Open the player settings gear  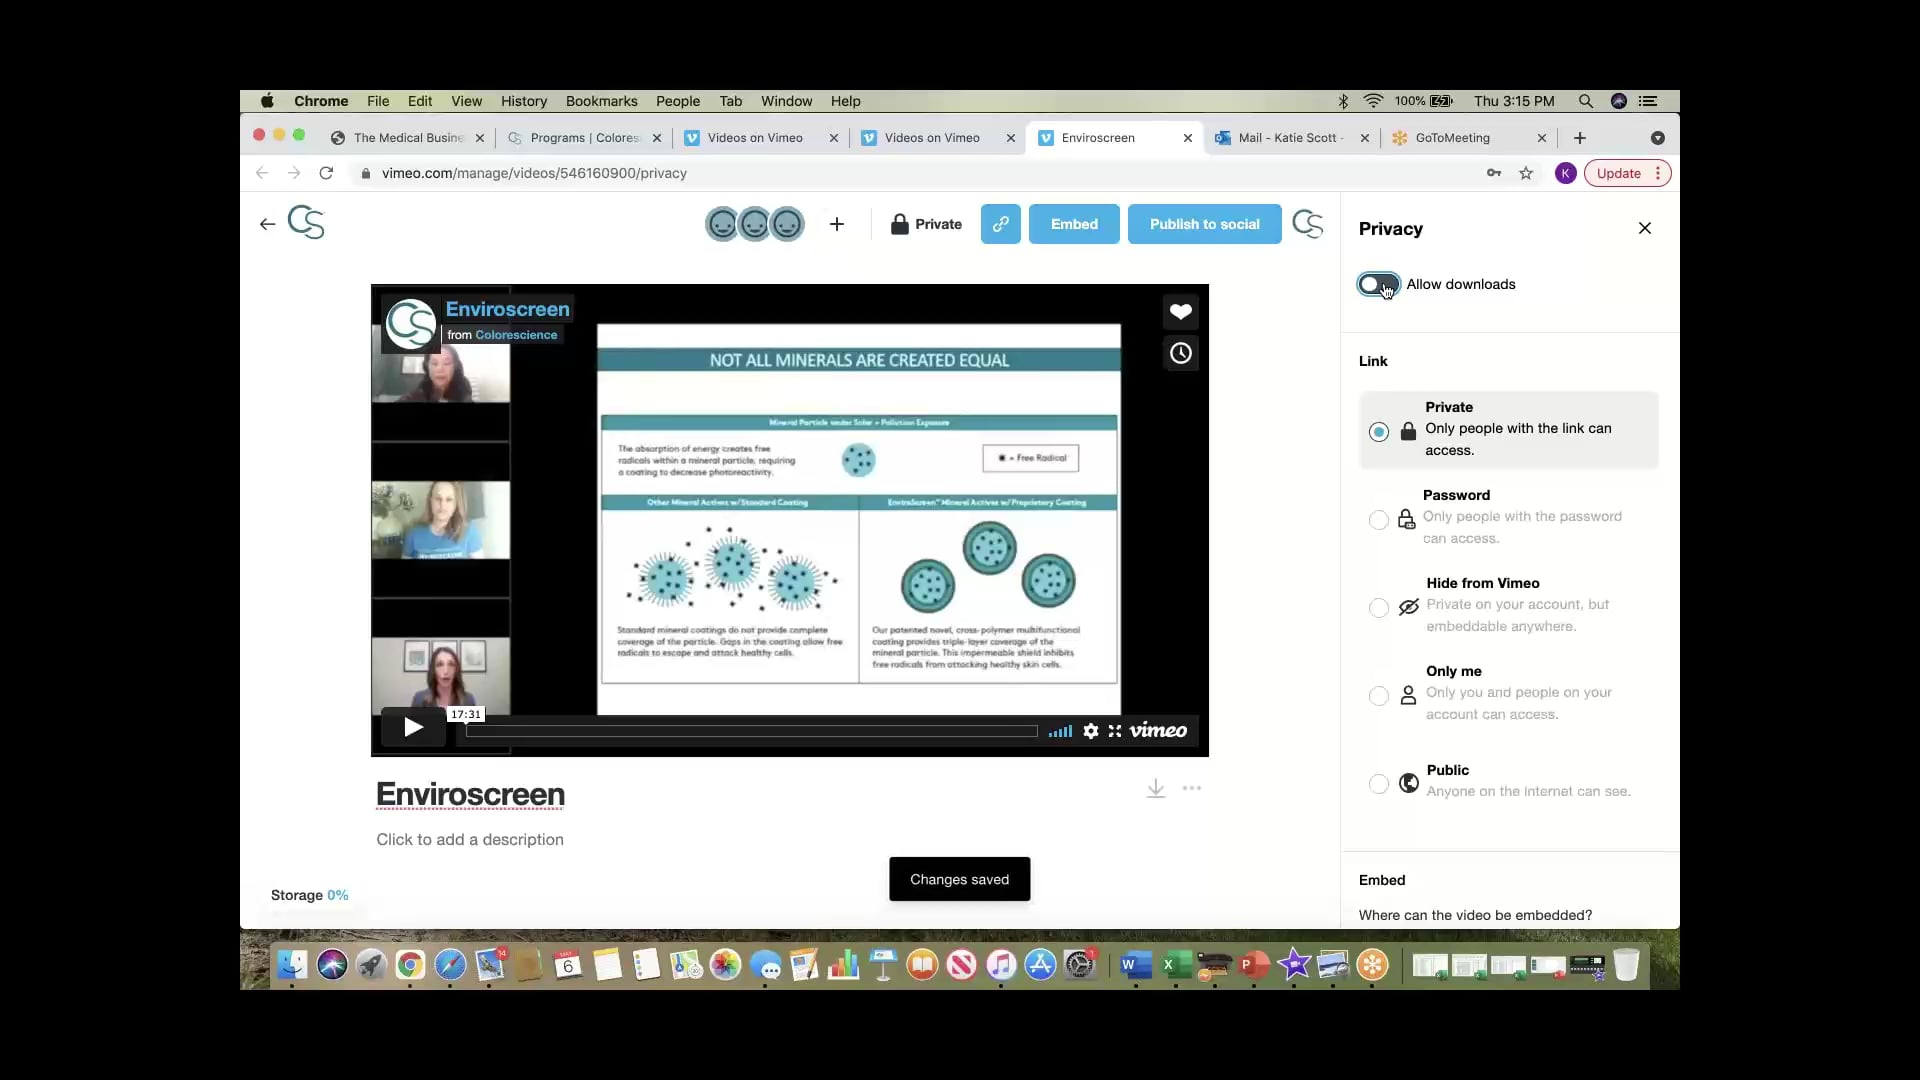[x=1090, y=731]
